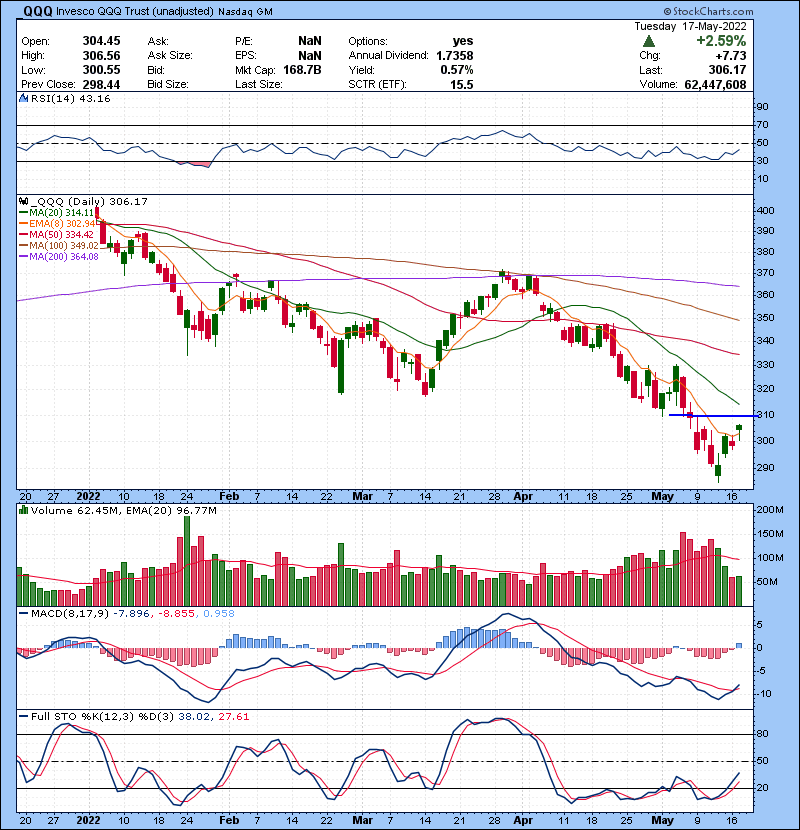Click the 80 level on stochastic axis
Viewport: 800px width, 830px height.
click(762, 734)
